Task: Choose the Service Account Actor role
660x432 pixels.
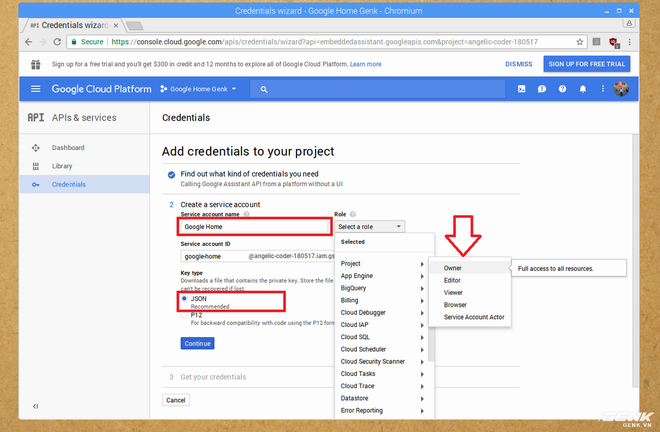Action: coord(470,317)
